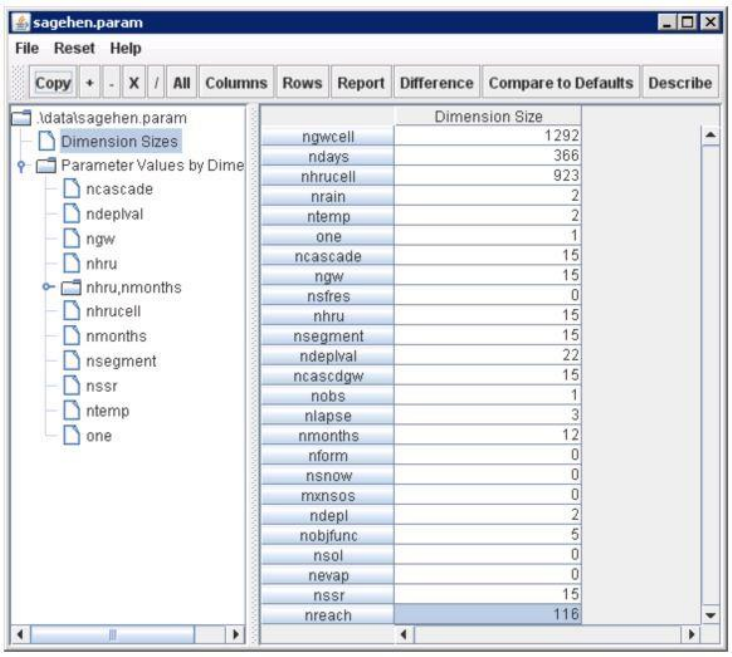Click the table's vertical scrollbar up arrow
This screenshot has width=732, height=657.
pos(711,135)
